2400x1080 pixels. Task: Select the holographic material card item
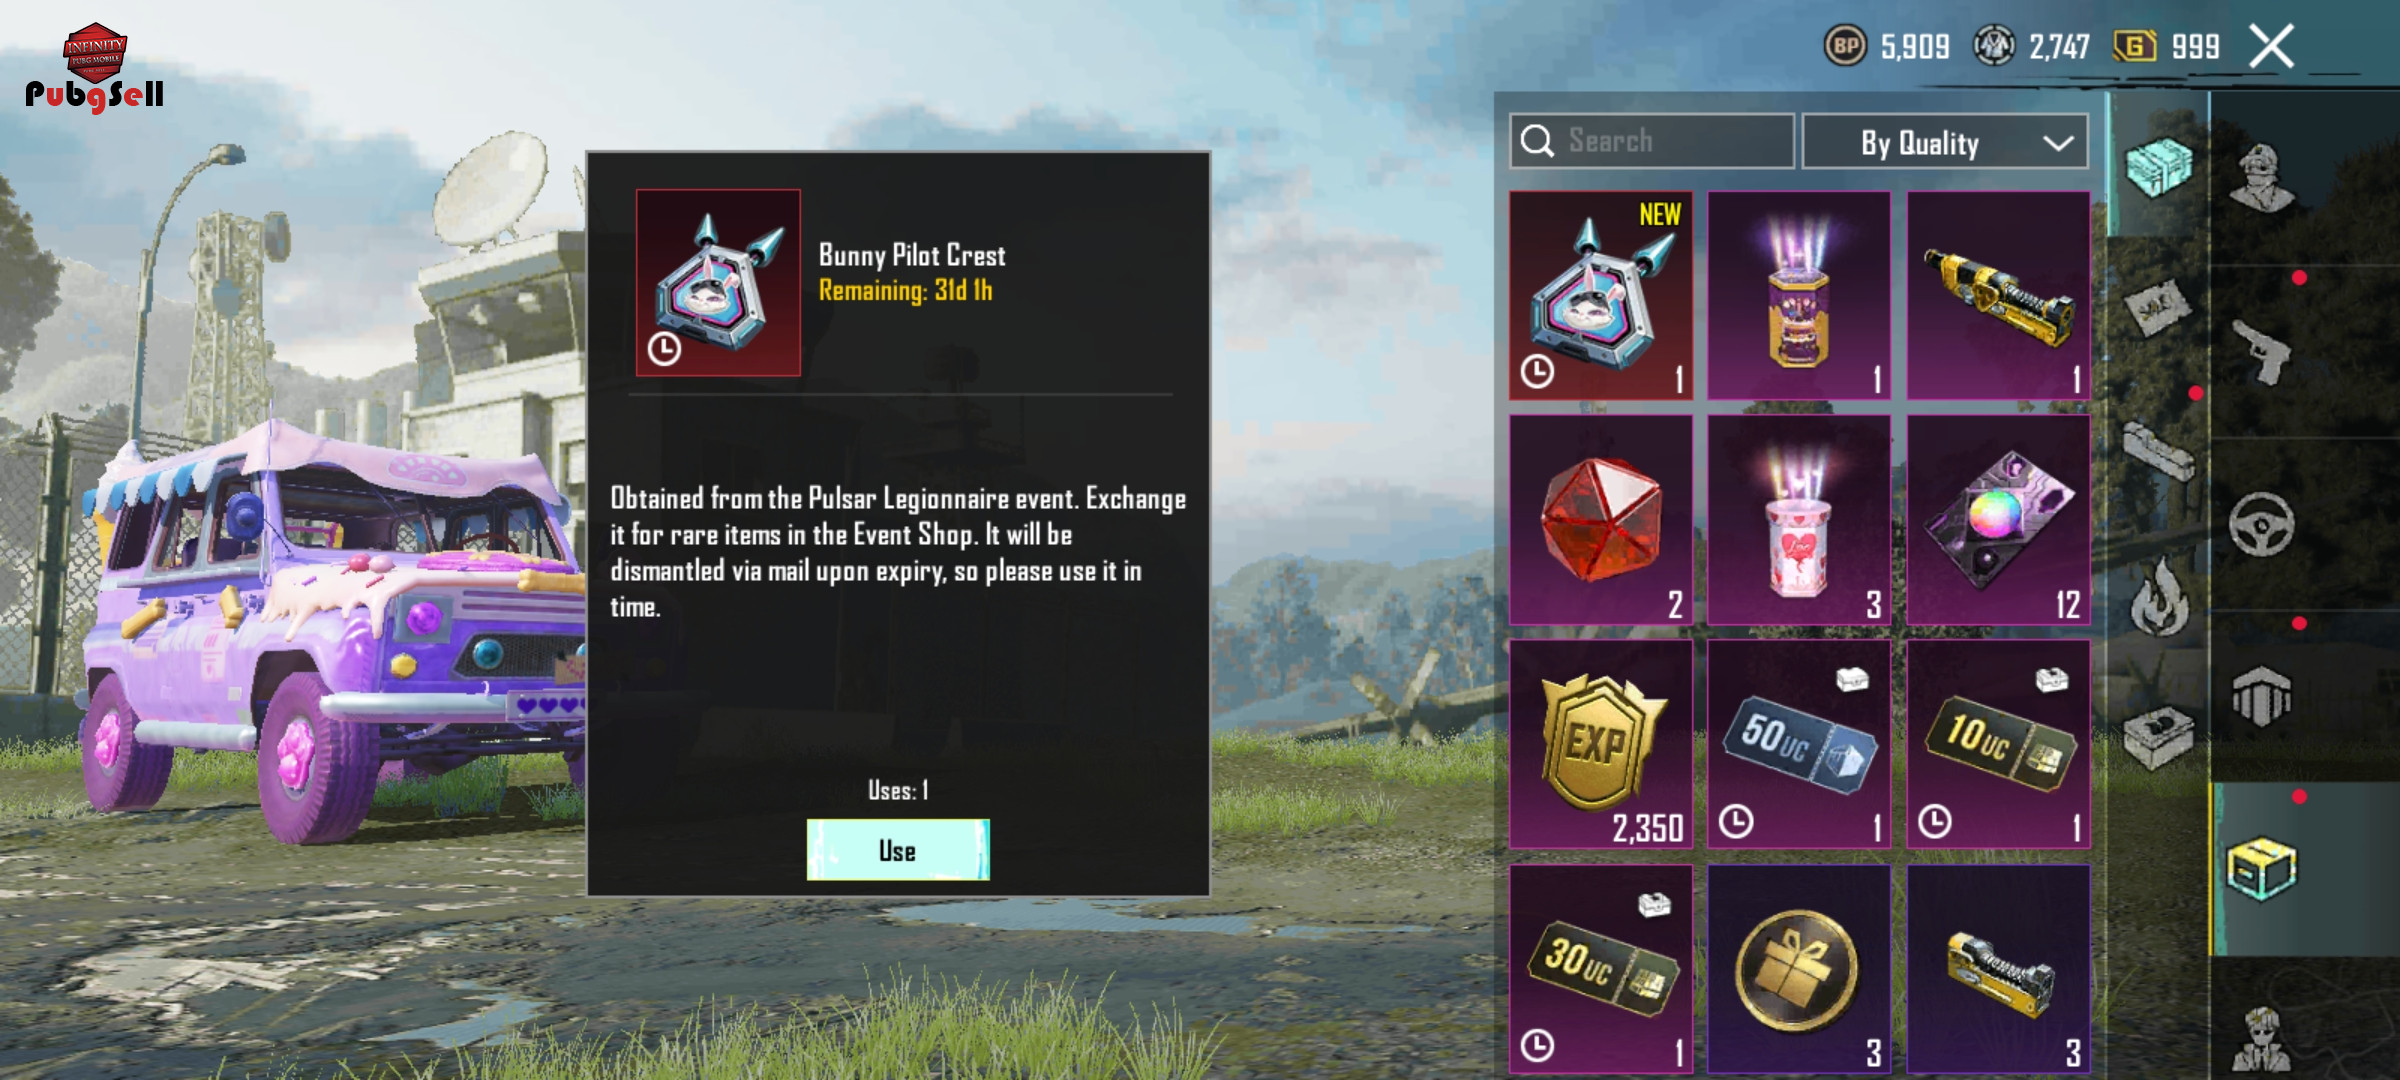[x=1998, y=520]
